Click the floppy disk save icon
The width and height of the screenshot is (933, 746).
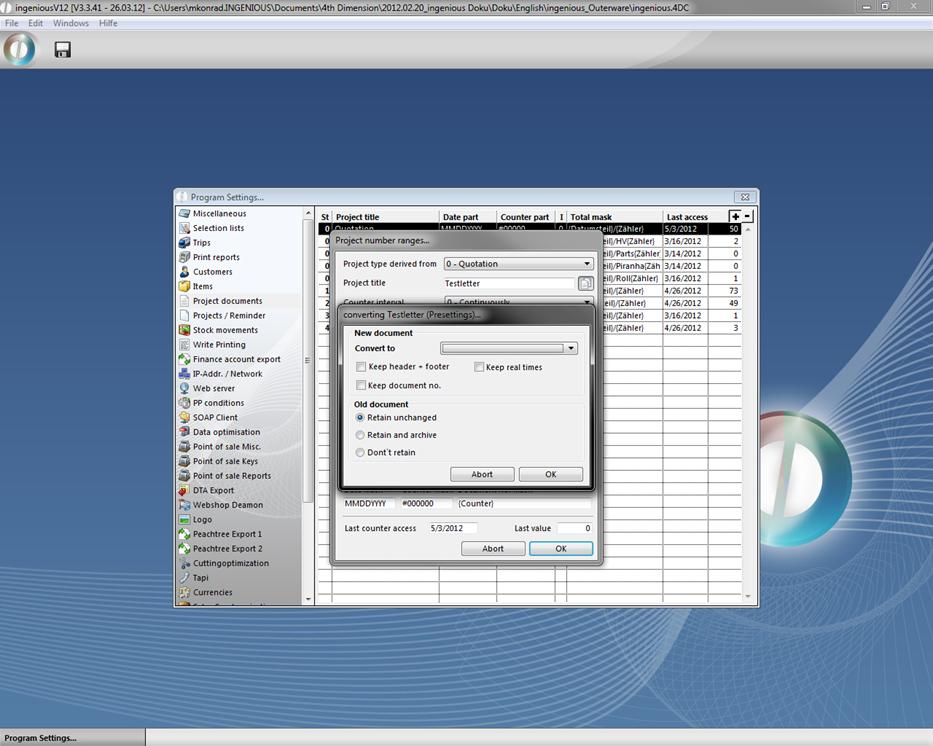tap(62, 50)
